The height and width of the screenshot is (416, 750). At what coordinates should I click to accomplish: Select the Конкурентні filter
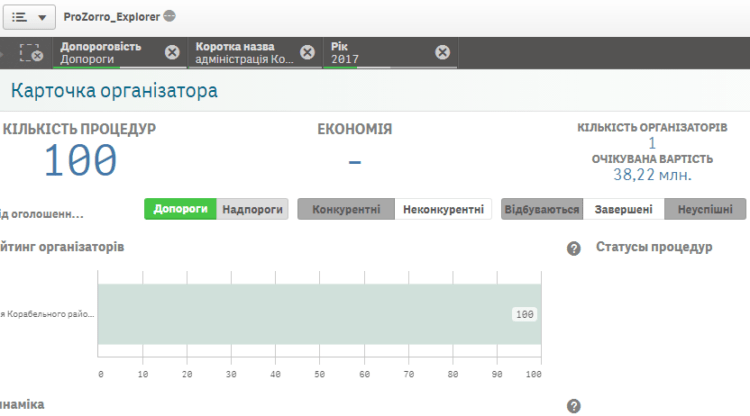(x=346, y=209)
